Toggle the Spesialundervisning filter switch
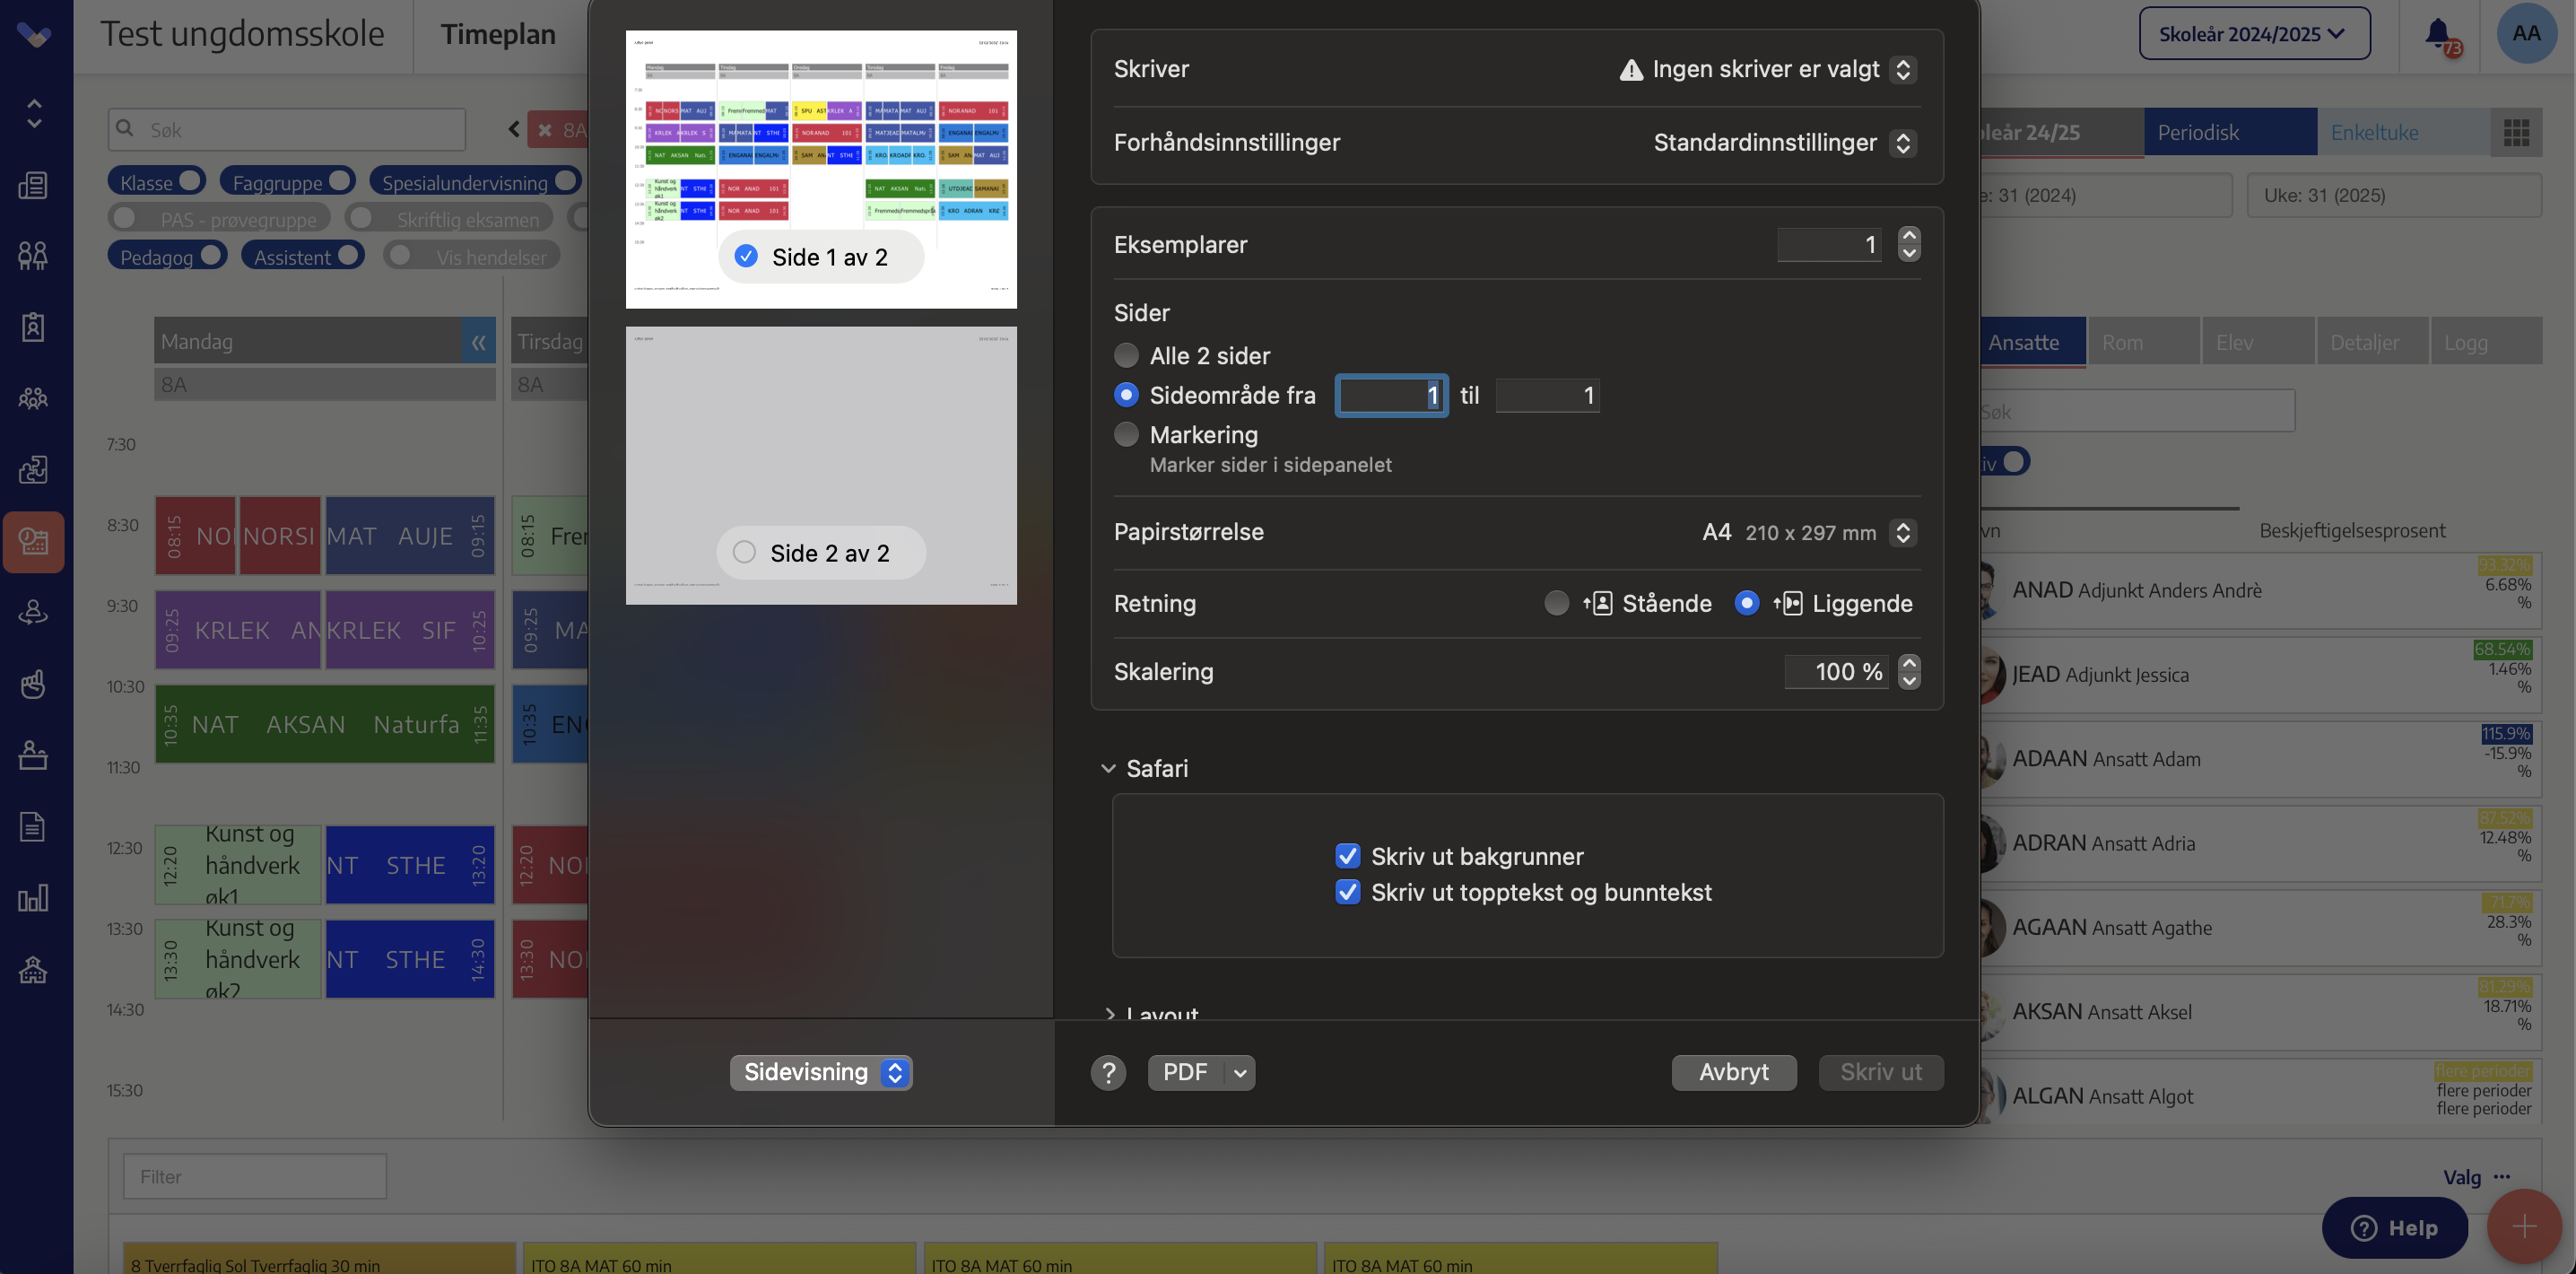The width and height of the screenshot is (2576, 1274). 566,180
